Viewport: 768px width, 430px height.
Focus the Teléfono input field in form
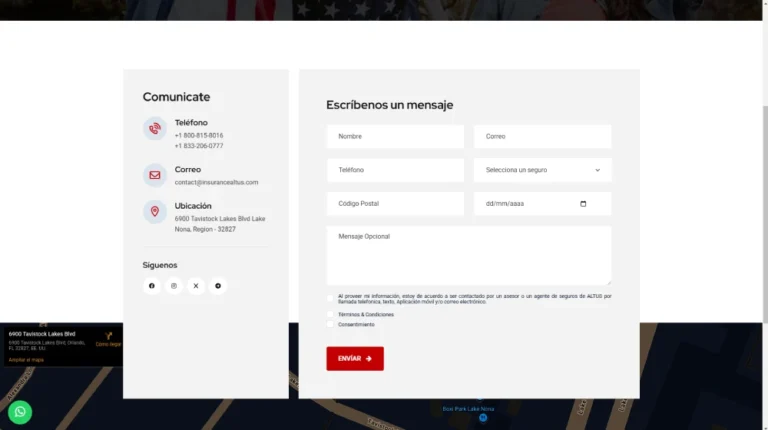[395, 170]
